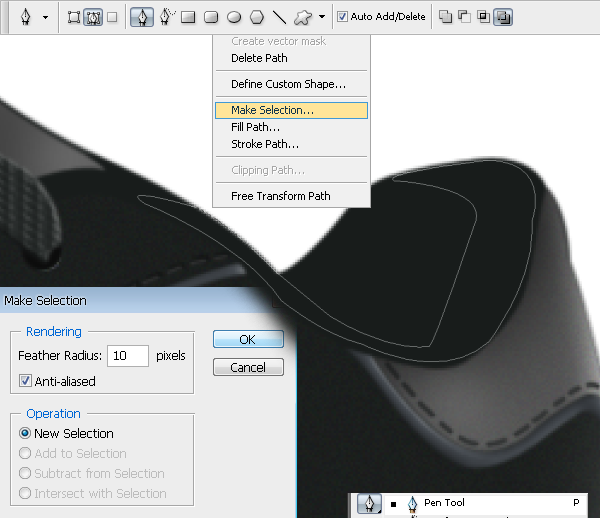Choose the Freeform Pen tool icon
Image resolution: width=600 pixels, height=518 pixels.
pyautogui.click(x=166, y=17)
